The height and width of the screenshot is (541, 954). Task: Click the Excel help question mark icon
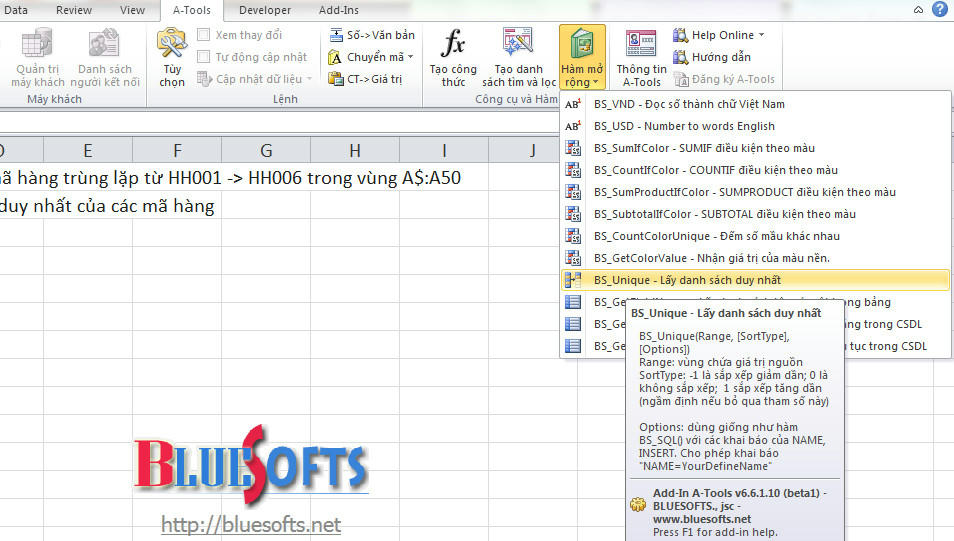click(x=939, y=10)
